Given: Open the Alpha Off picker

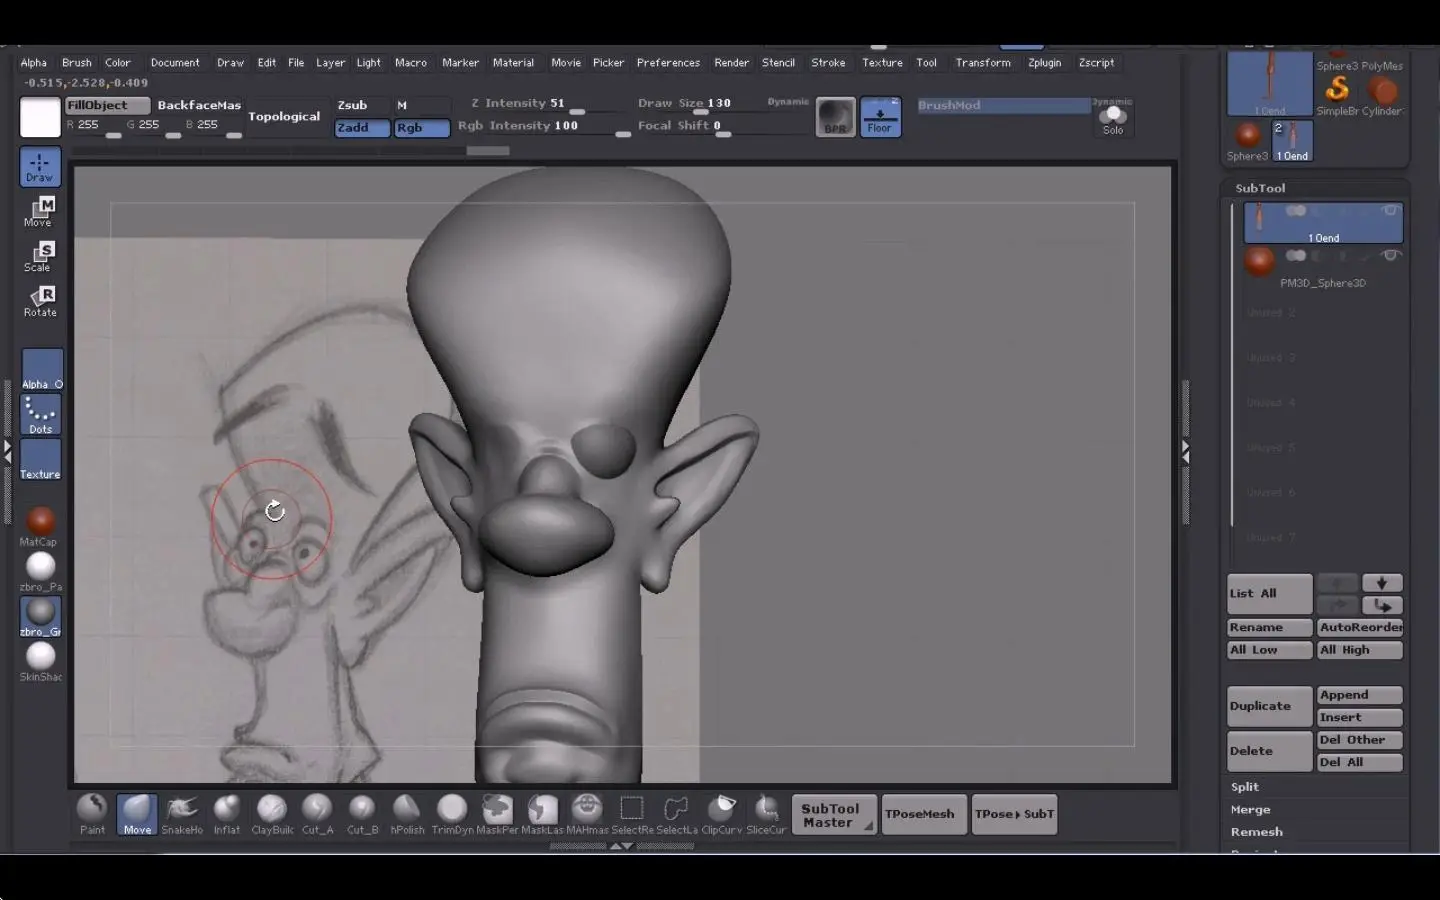Looking at the screenshot, I should (x=42, y=370).
